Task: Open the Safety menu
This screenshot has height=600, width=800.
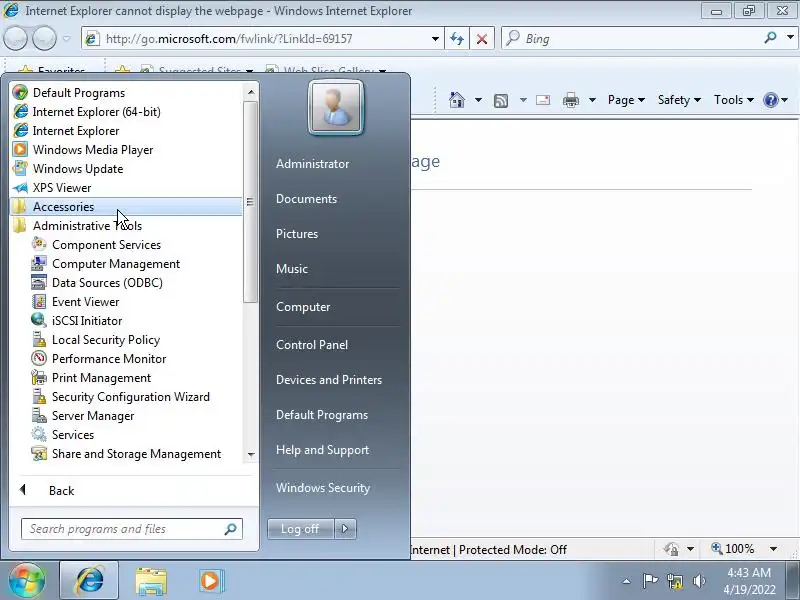Action: pyautogui.click(x=679, y=100)
